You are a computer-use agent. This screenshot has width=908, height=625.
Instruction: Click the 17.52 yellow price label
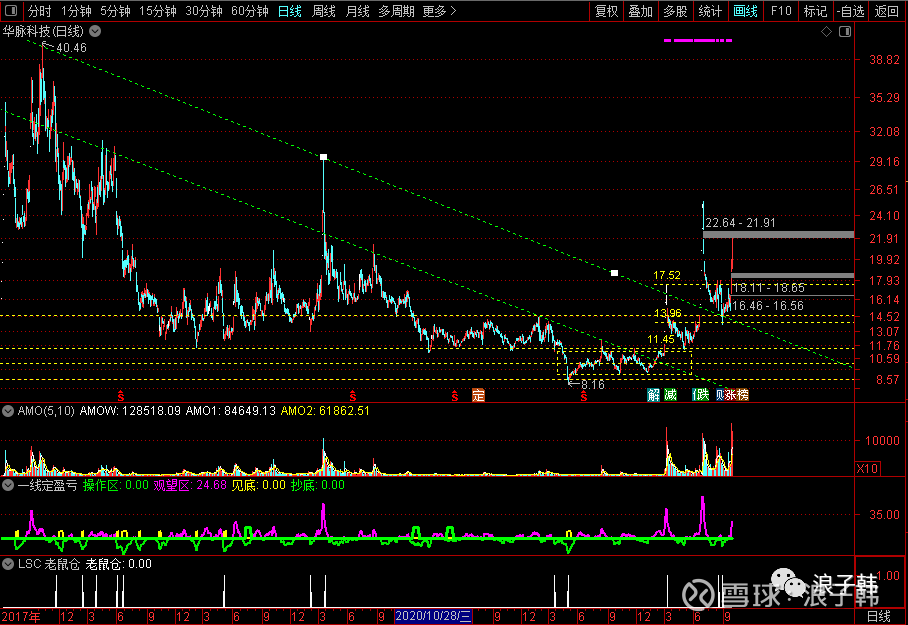click(667, 275)
